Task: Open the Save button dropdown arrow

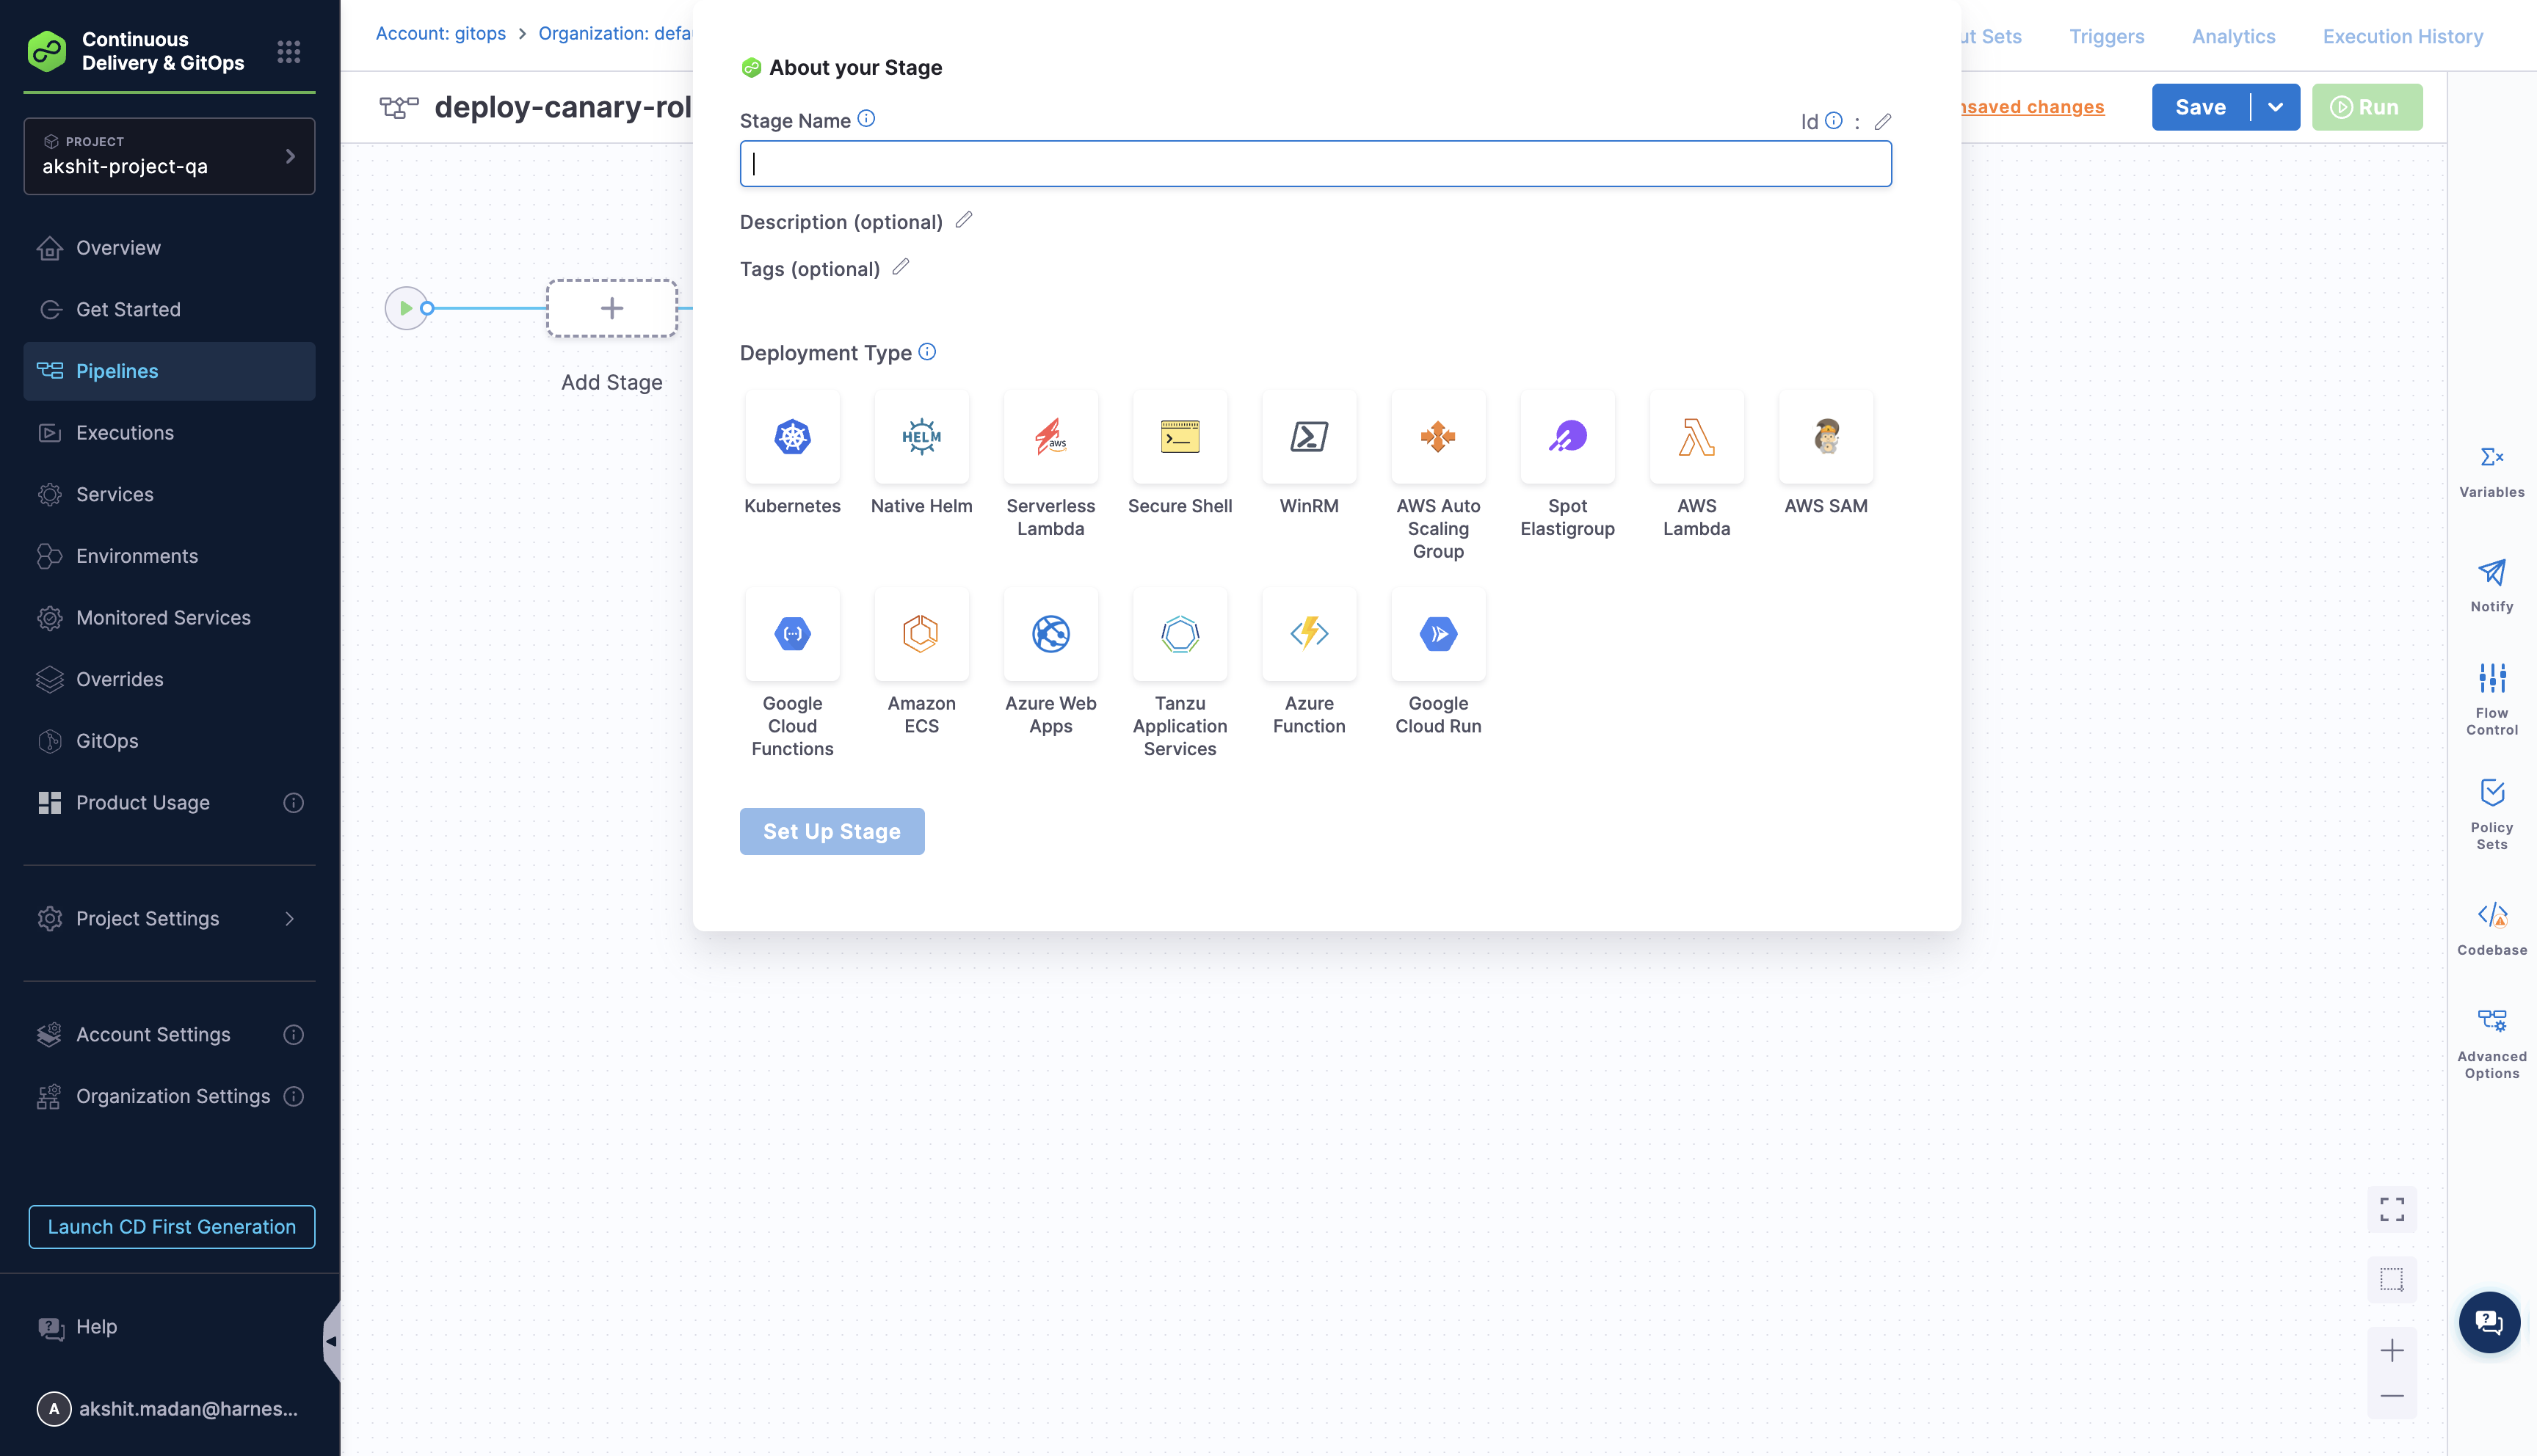Action: tap(2275, 107)
